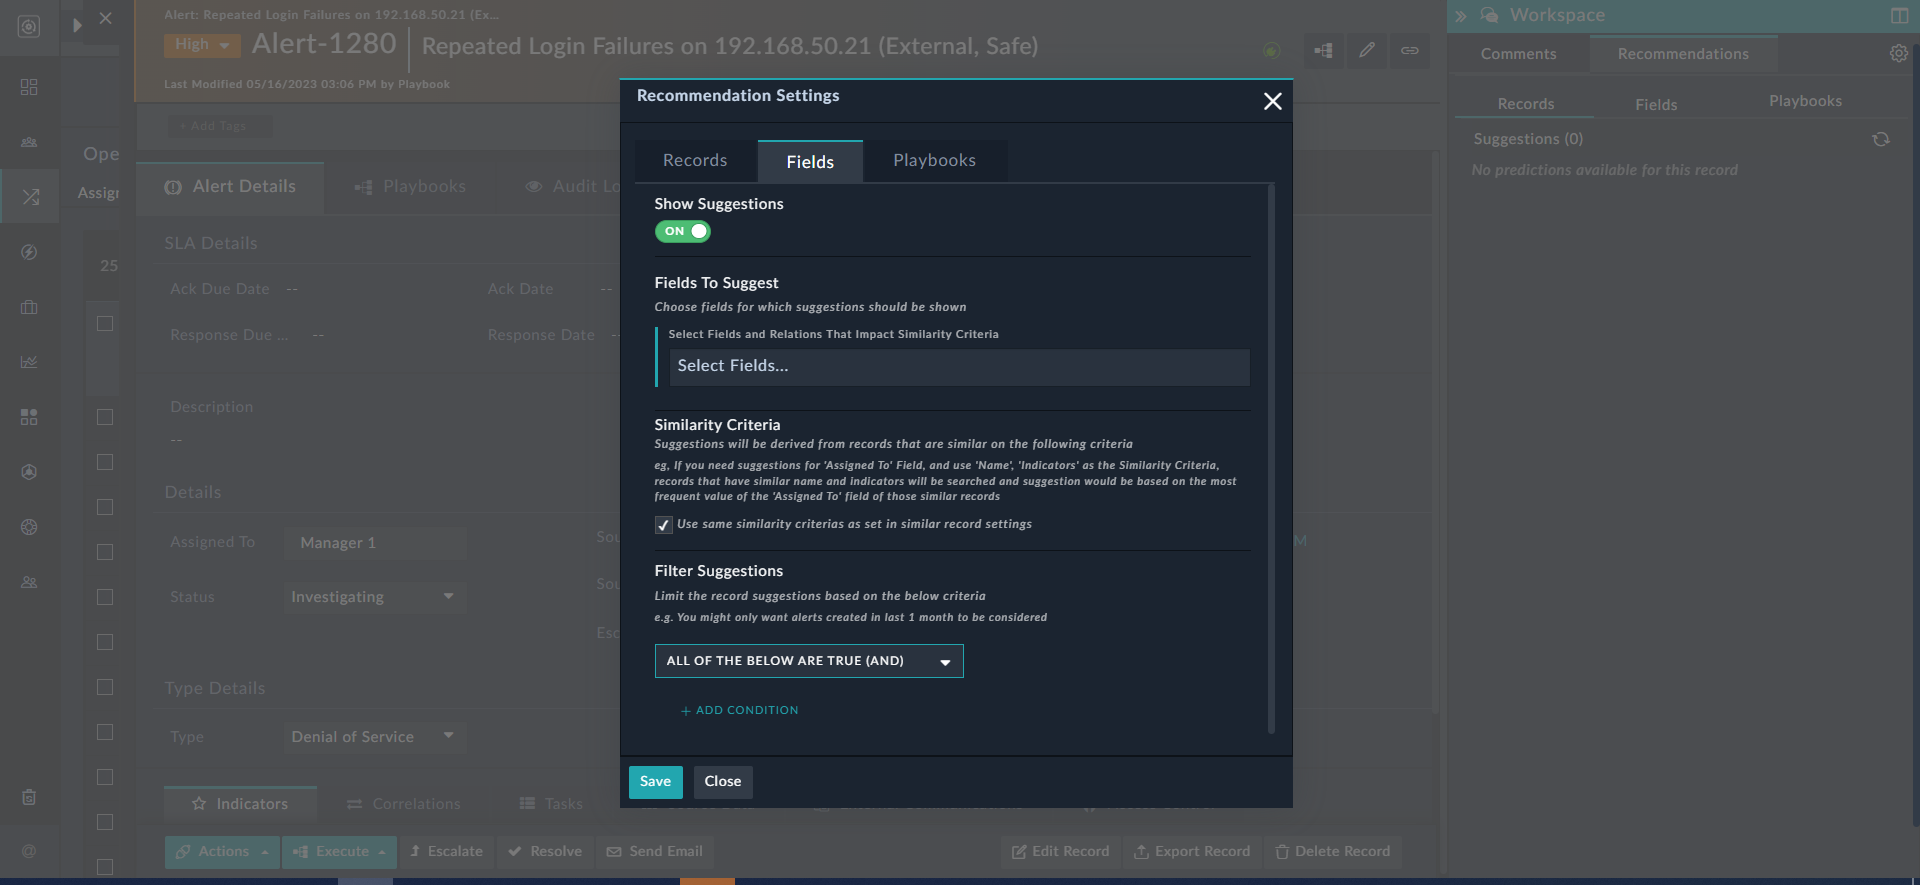
Task: Toggle the Workspace split layout icon
Action: click(x=1899, y=16)
